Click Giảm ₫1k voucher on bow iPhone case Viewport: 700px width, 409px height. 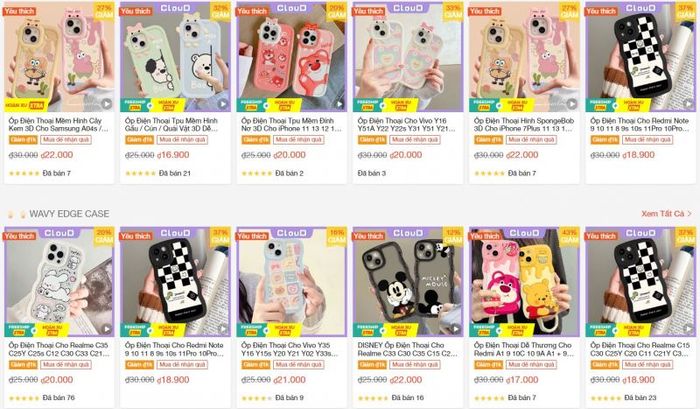click(256, 140)
